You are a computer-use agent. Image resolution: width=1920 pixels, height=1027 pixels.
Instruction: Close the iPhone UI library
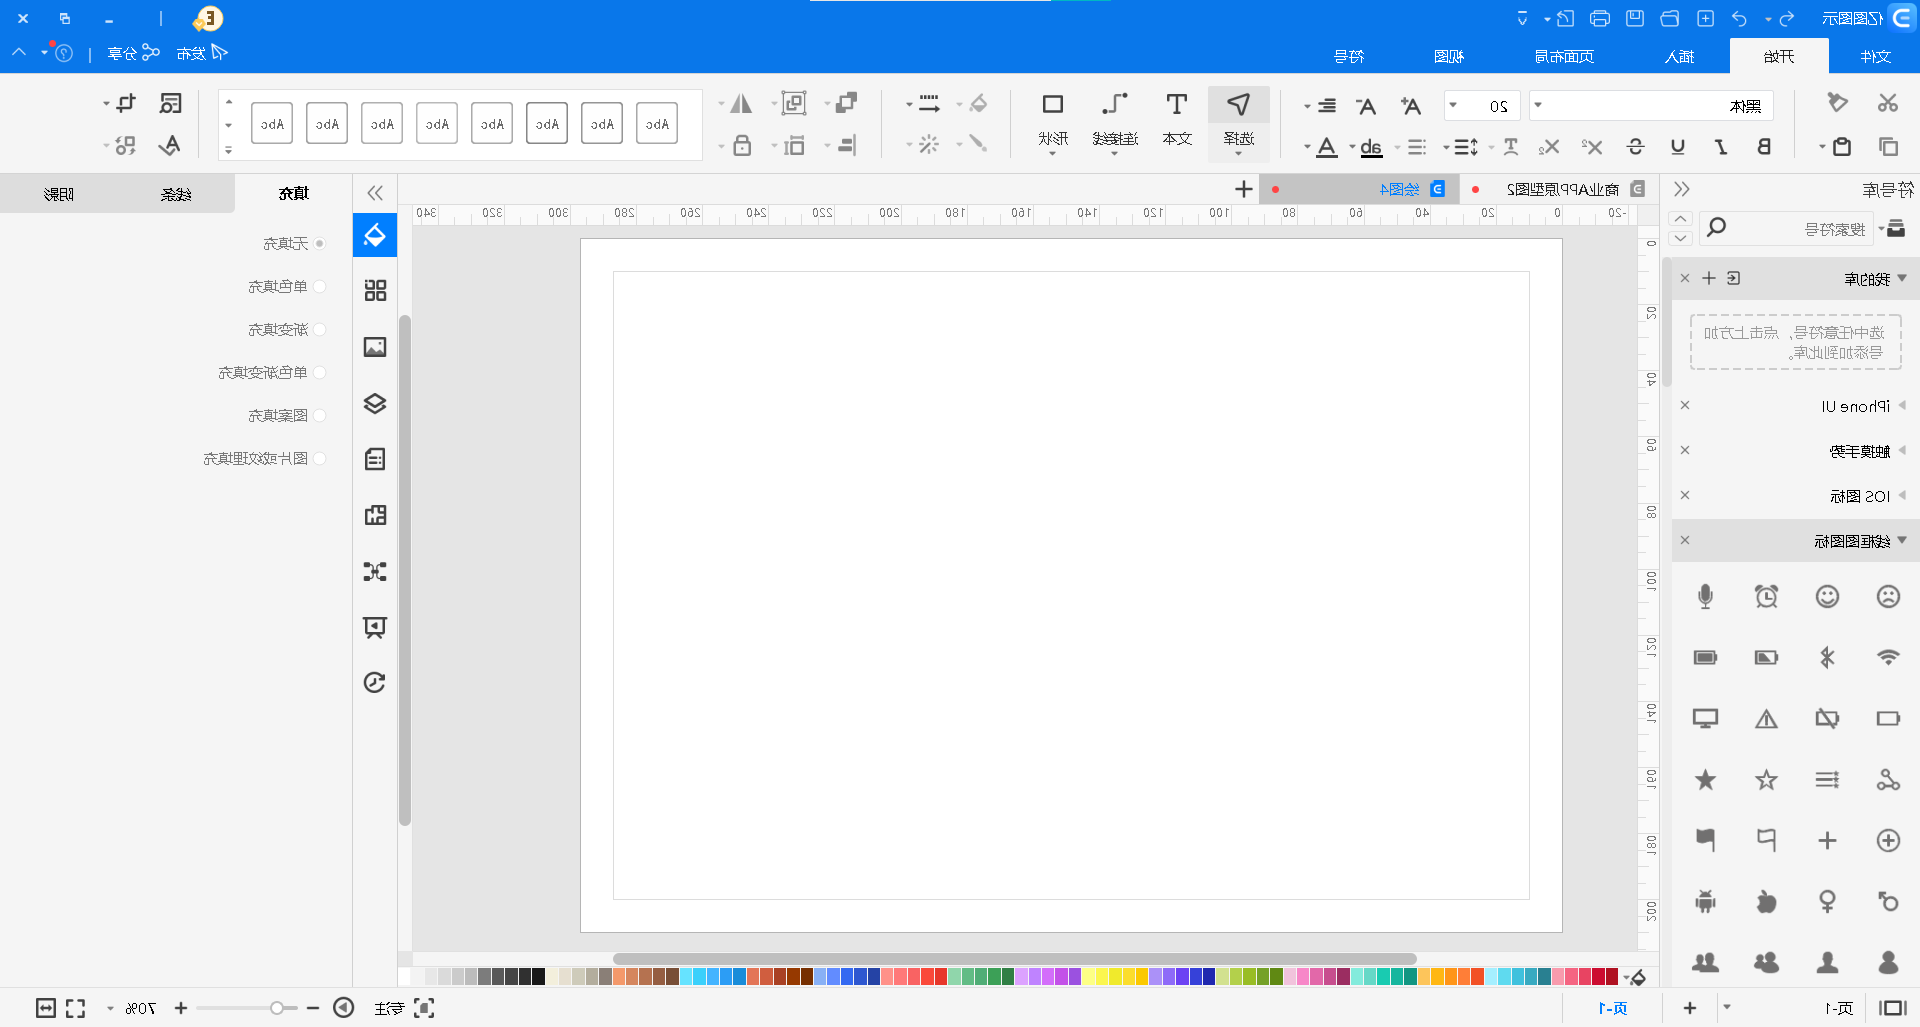[1685, 406]
